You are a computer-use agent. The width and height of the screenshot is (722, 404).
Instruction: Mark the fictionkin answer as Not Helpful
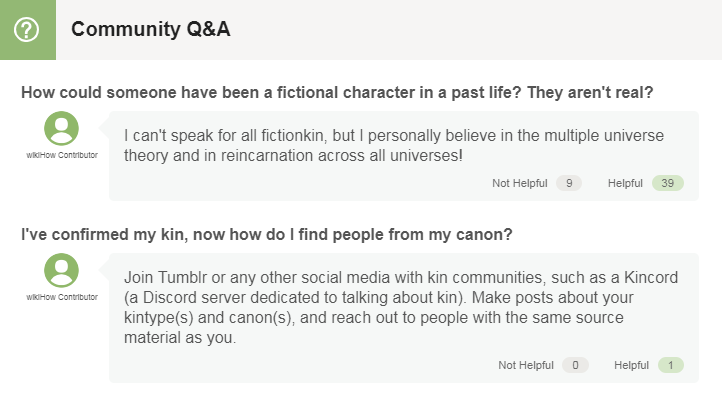(x=519, y=183)
